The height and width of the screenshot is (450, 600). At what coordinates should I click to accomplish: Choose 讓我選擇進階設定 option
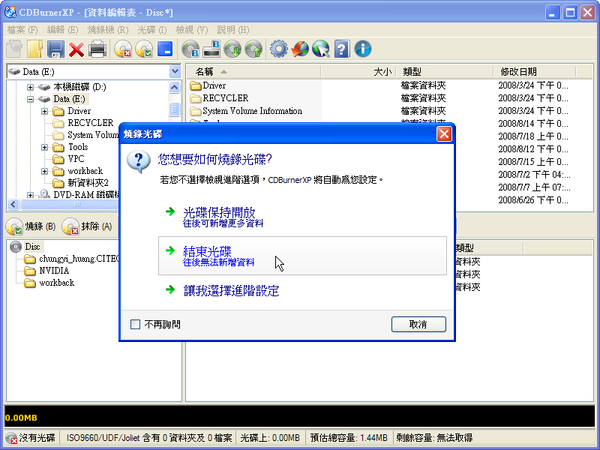[x=302, y=291]
